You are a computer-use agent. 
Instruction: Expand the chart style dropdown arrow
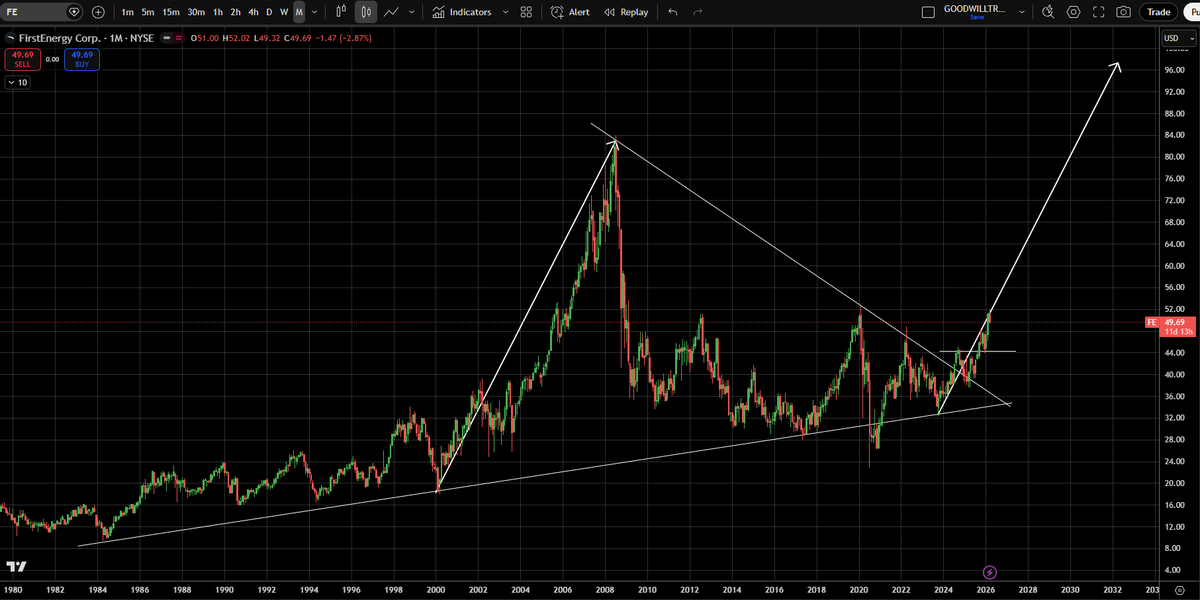tap(411, 12)
